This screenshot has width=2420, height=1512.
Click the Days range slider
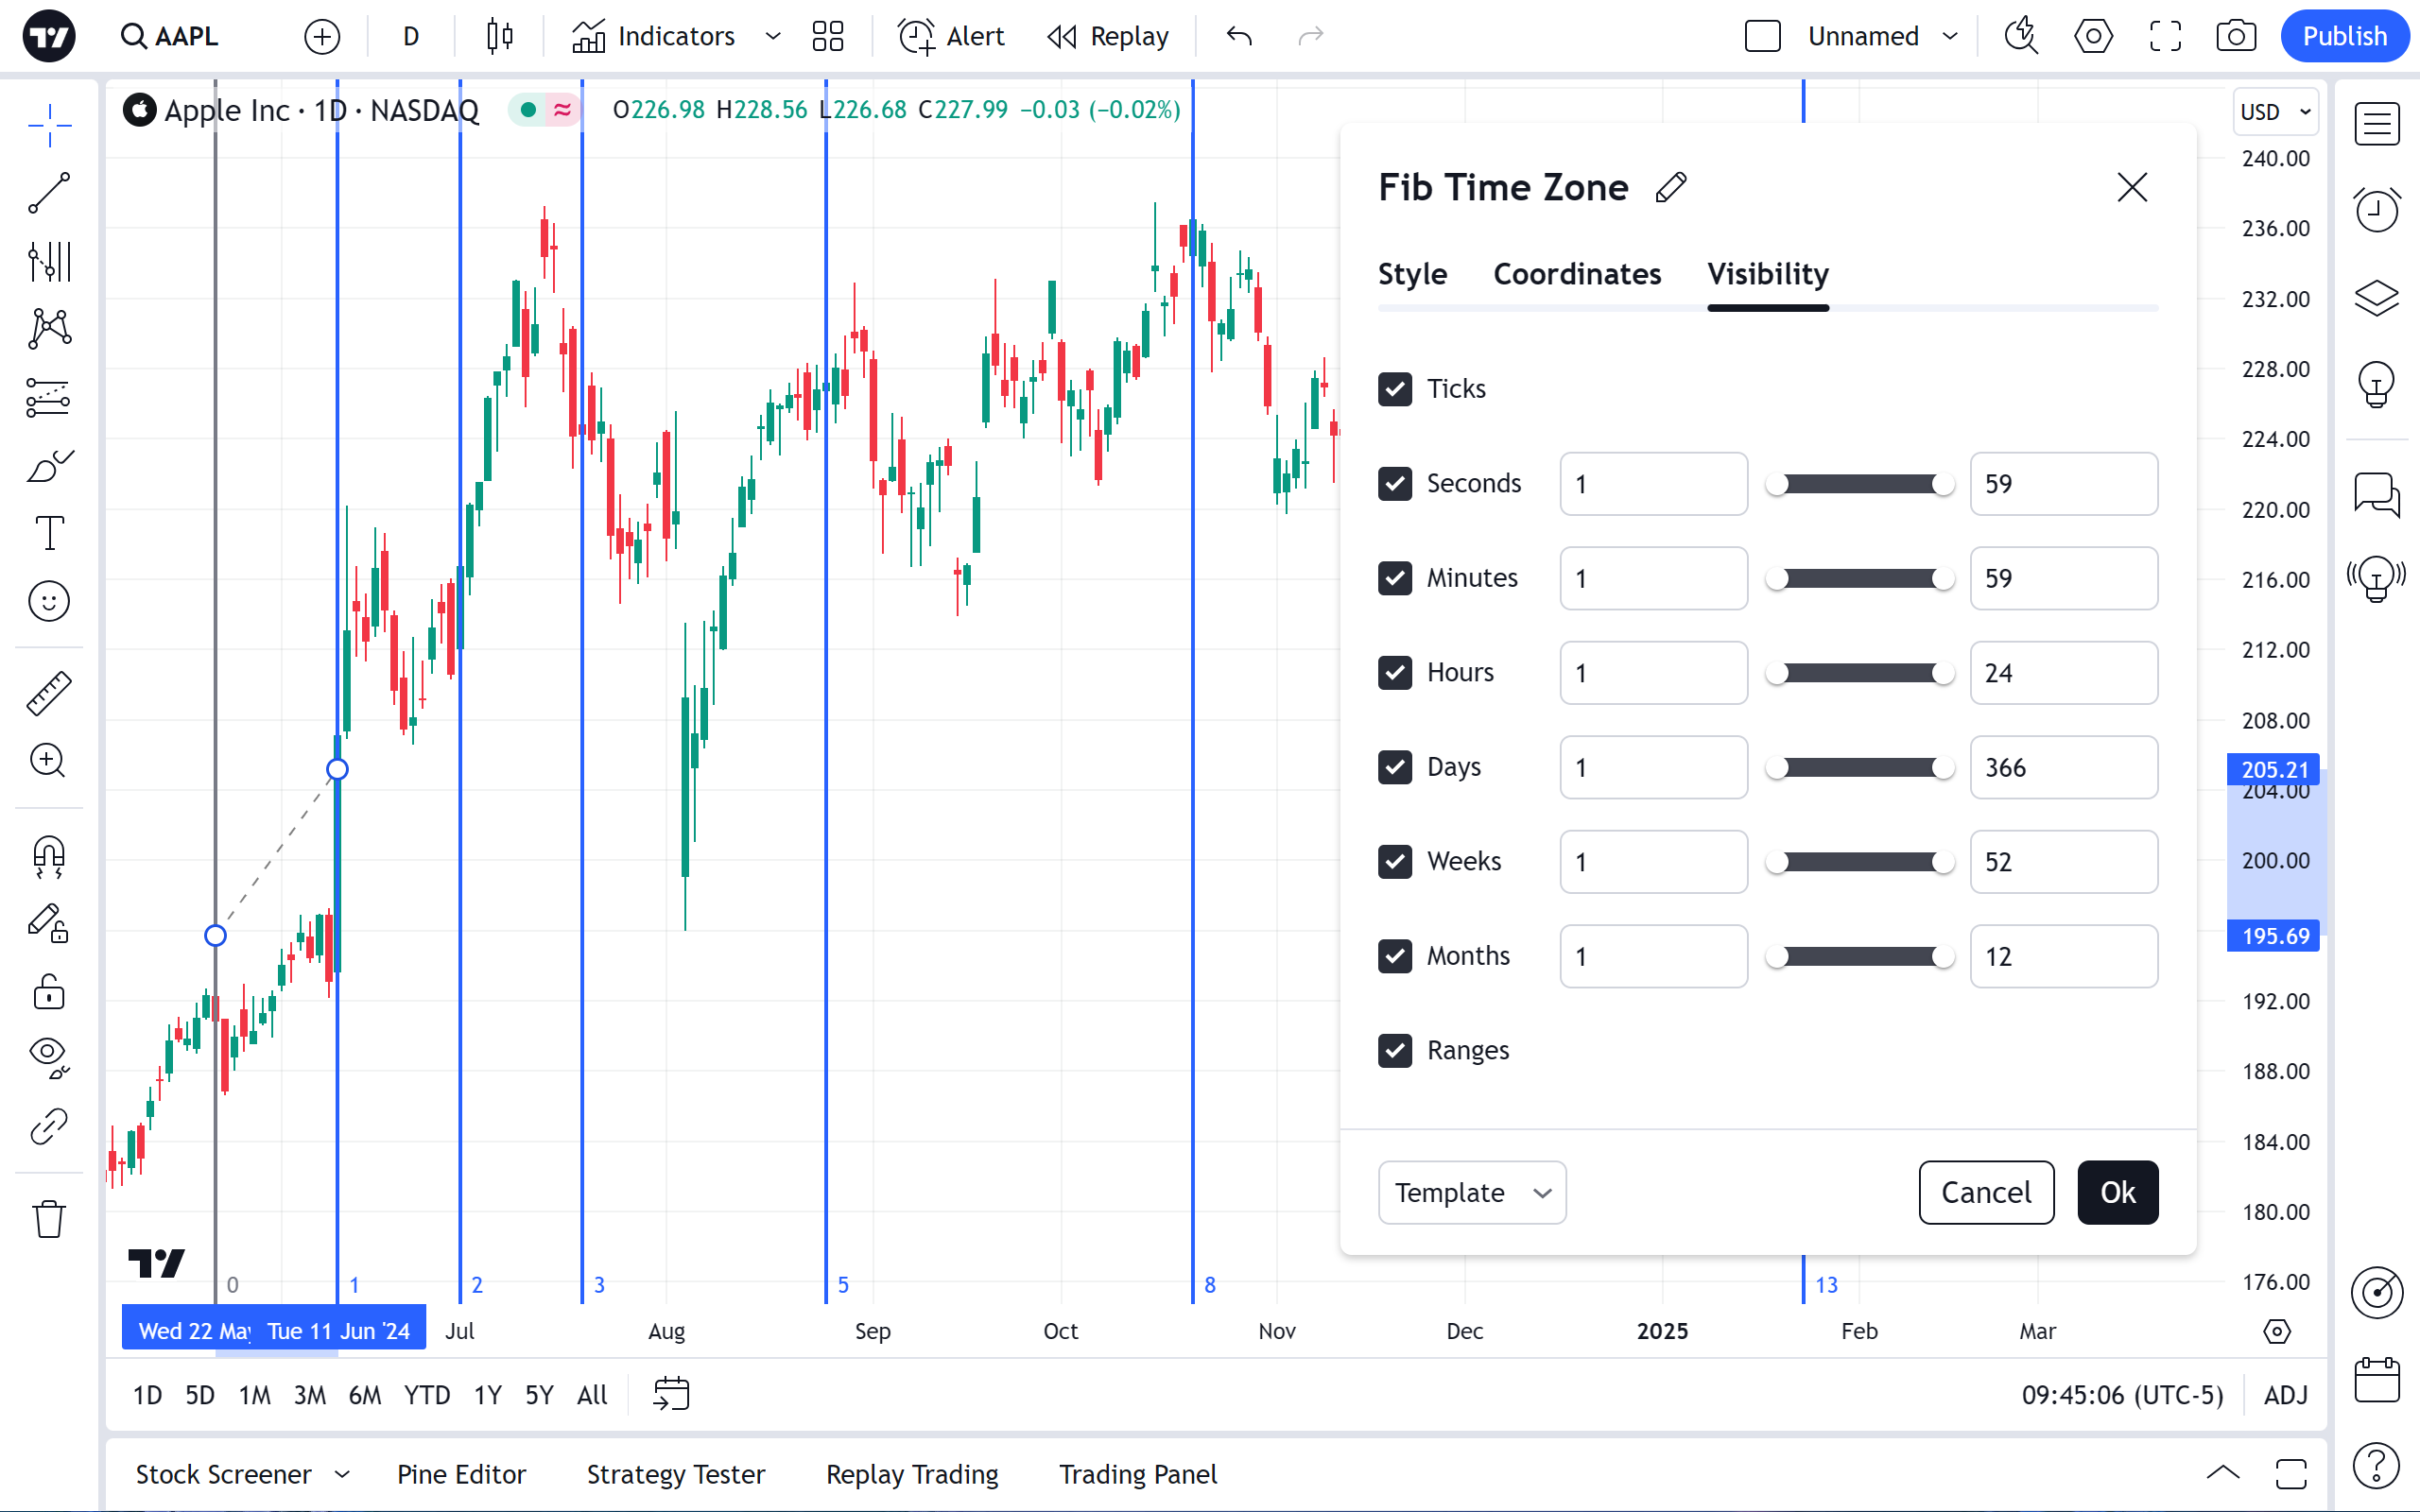point(1859,767)
